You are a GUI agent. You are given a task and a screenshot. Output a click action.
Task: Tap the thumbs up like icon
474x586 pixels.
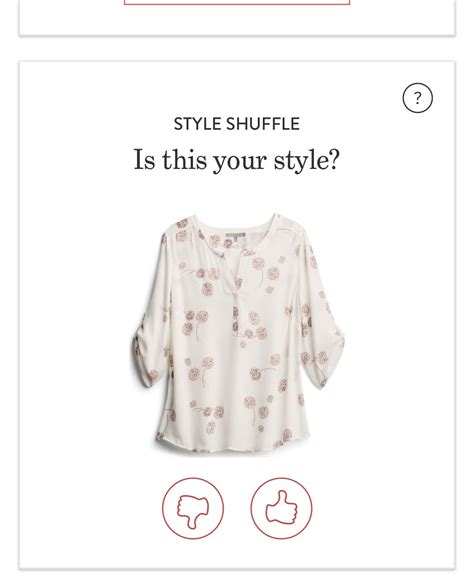pyautogui.click(x=281, y=508)
